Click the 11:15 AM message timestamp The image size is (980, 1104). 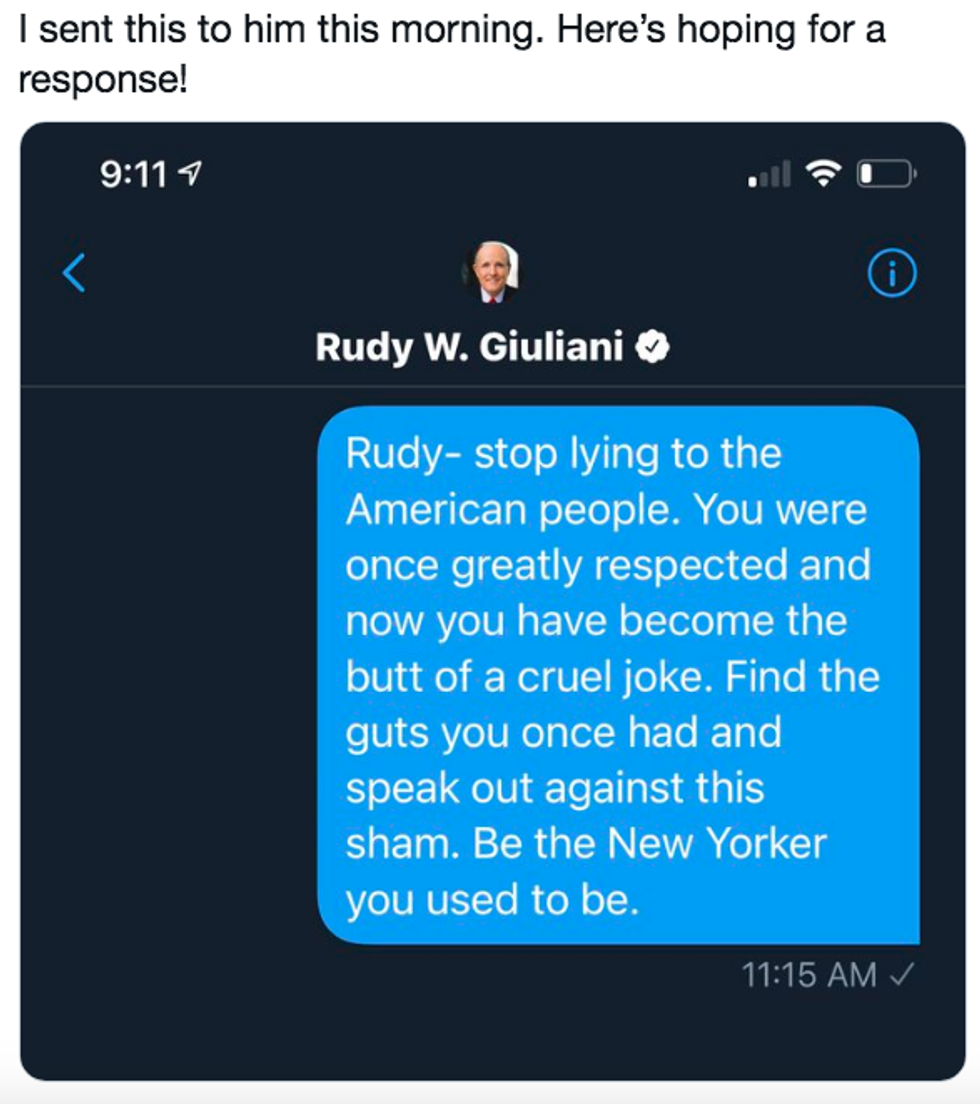point(809,974)
